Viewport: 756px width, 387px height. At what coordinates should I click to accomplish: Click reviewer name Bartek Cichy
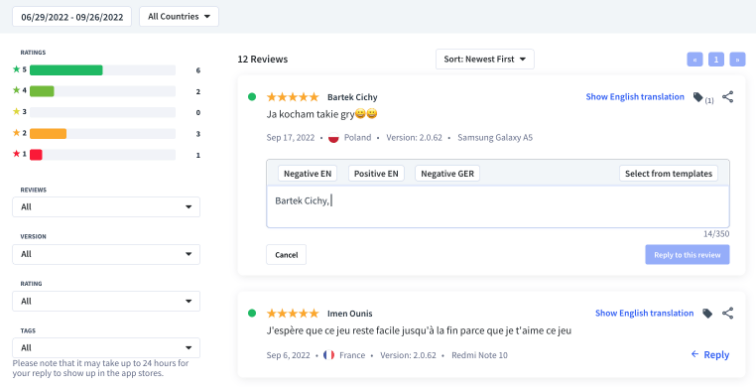(x=352, y=97)
